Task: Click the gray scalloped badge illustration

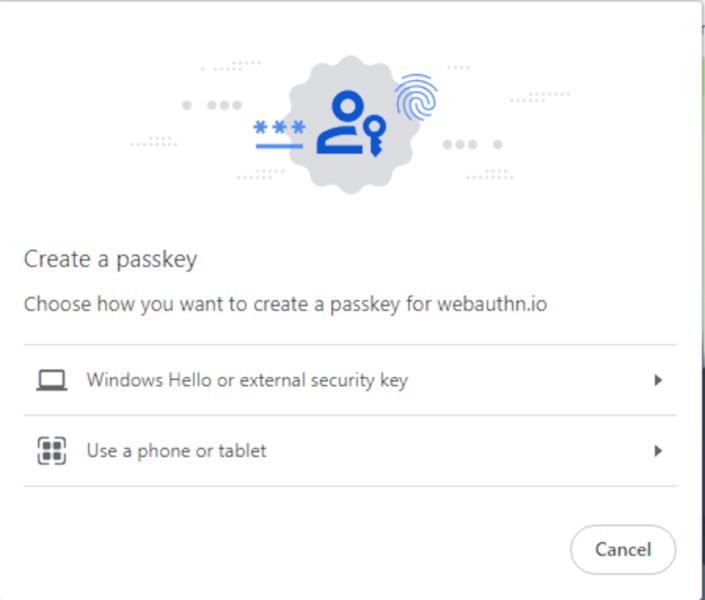Action: [351, 125]
